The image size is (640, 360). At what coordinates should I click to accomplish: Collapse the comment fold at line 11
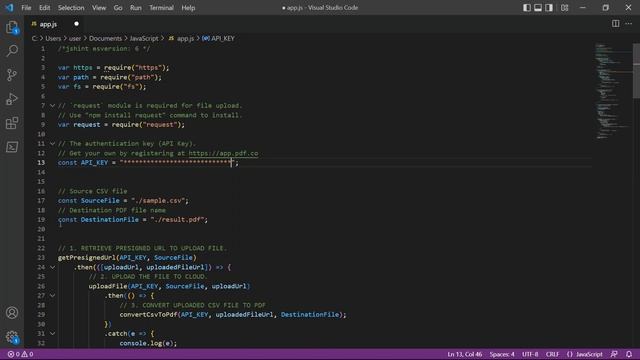click(52, 144)
